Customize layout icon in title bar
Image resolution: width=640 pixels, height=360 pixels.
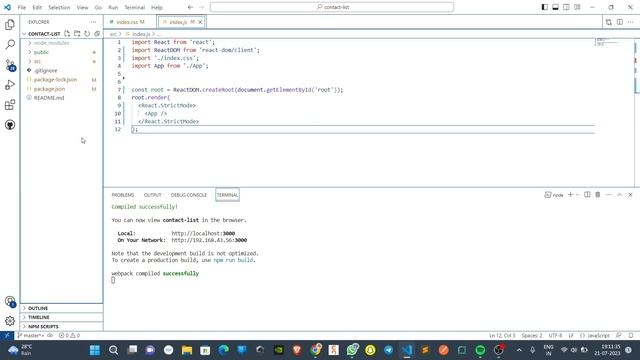coord(577,7)
